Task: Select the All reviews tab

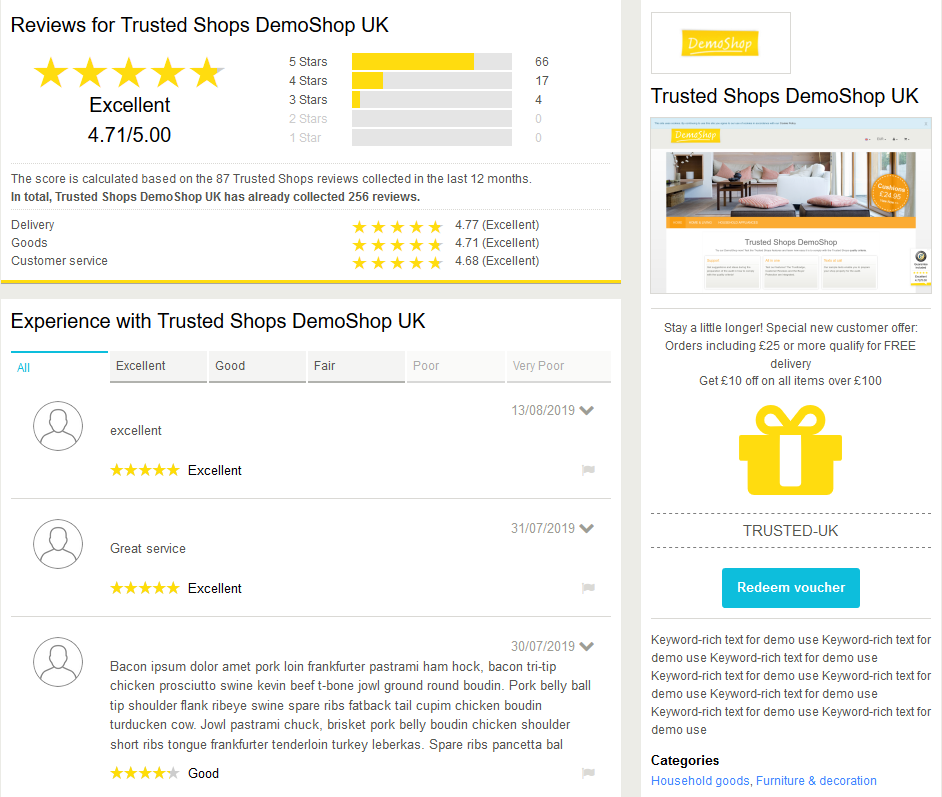Action: (59, 366)
